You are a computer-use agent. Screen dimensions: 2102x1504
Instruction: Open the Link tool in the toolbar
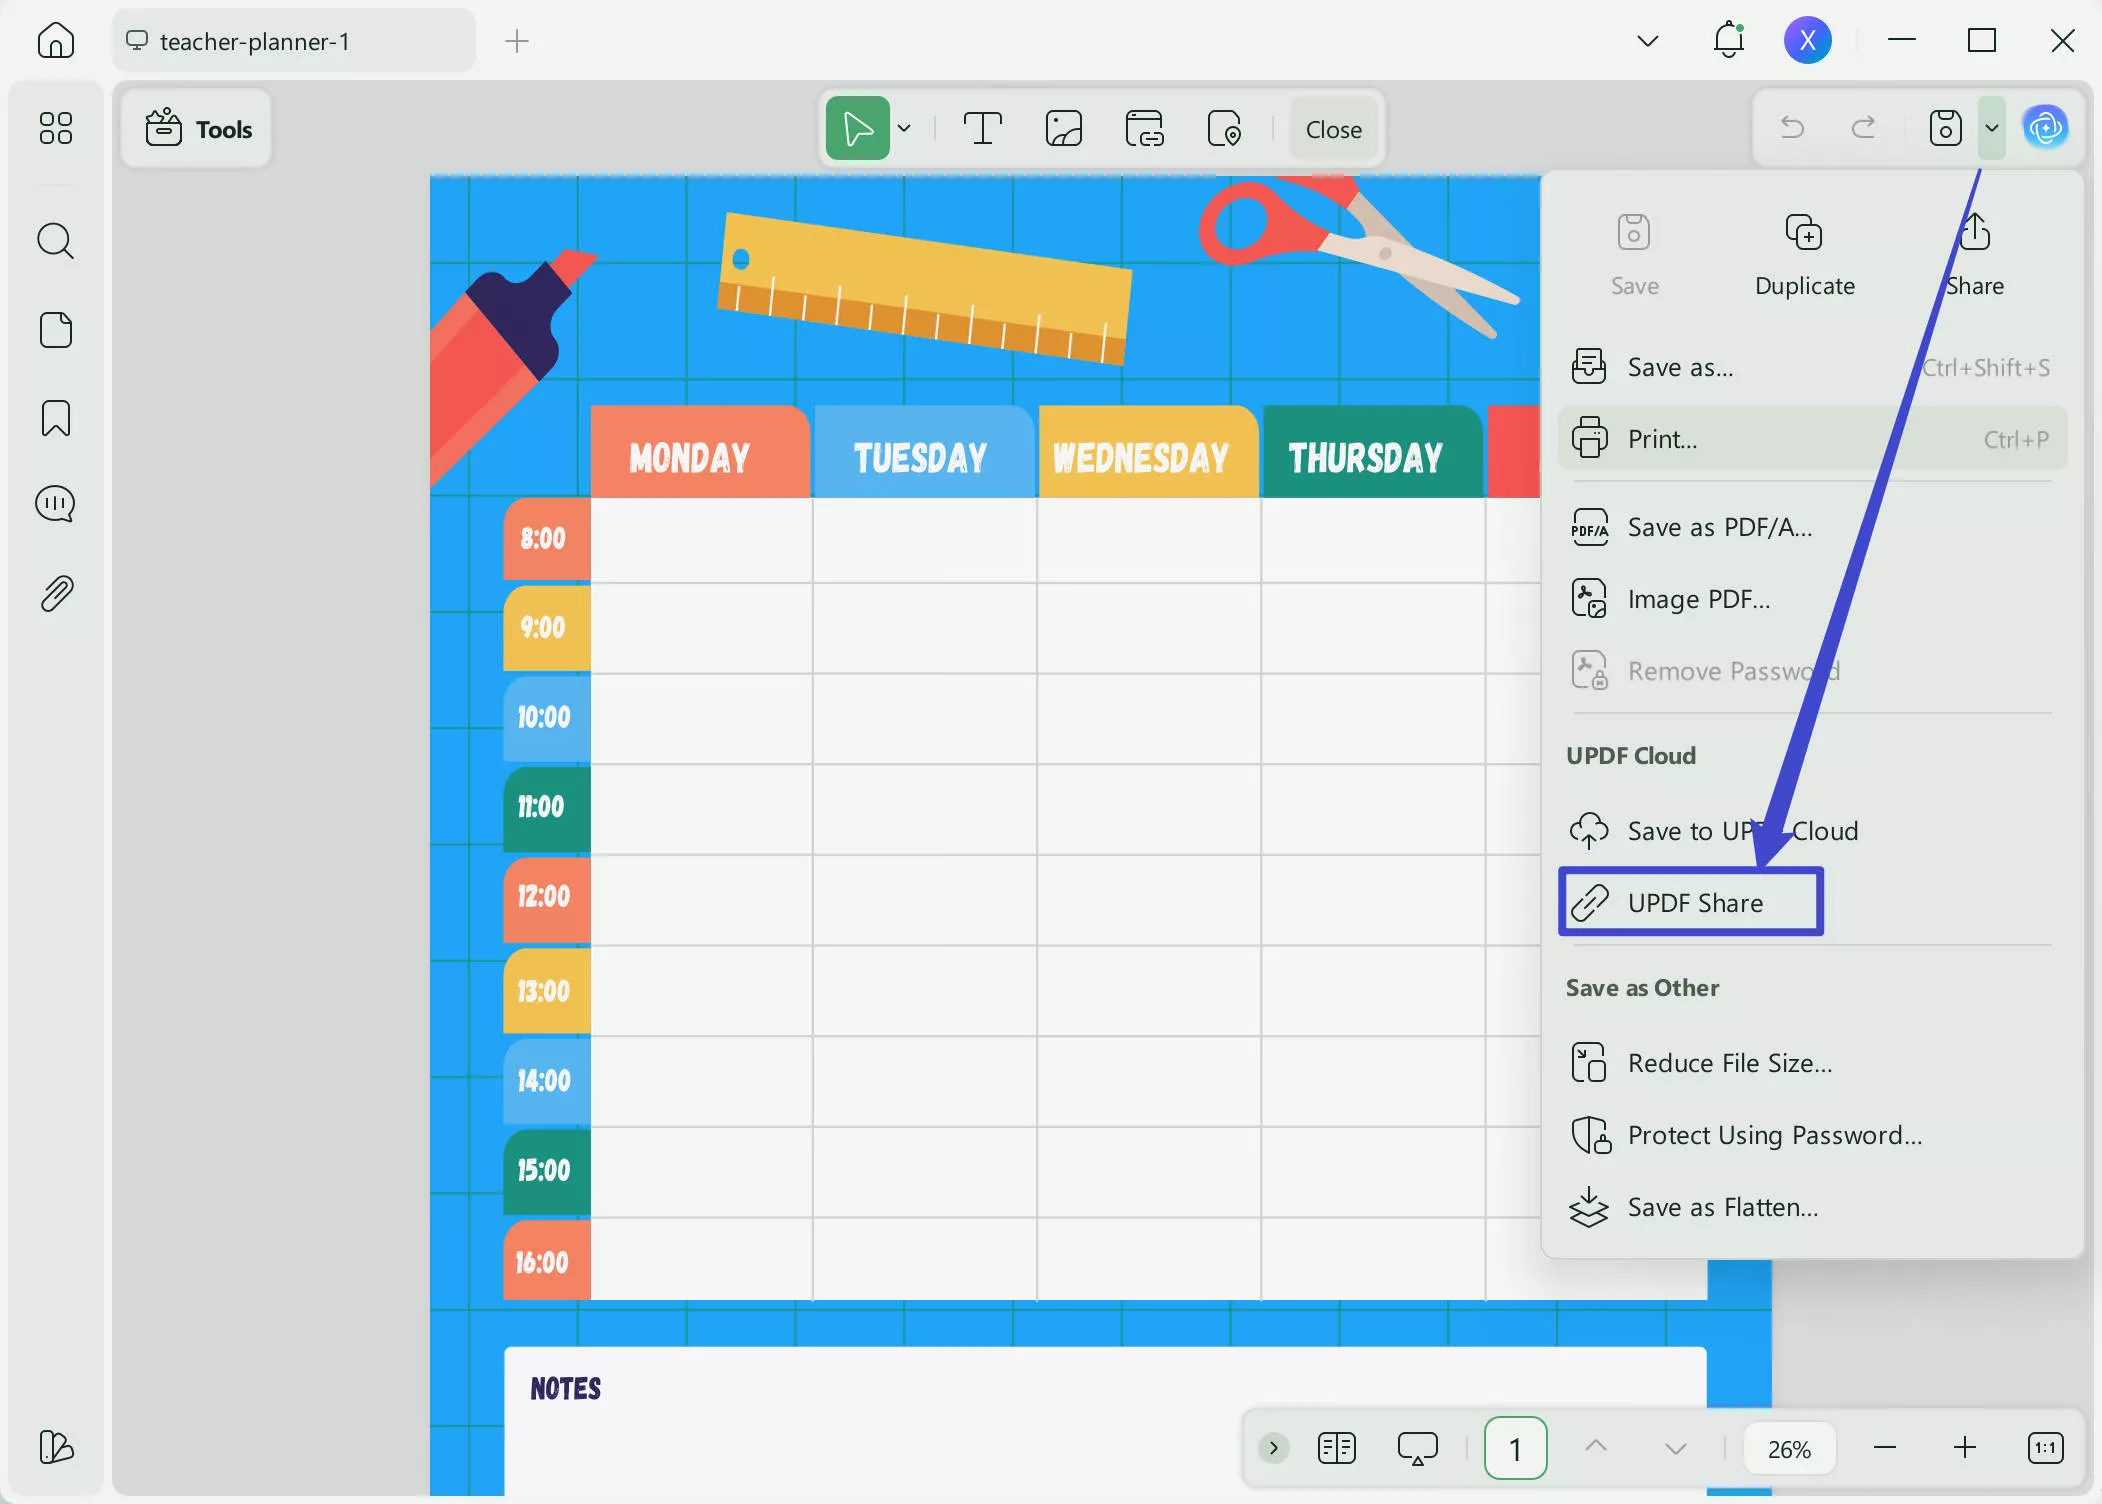click(1145, 128)
